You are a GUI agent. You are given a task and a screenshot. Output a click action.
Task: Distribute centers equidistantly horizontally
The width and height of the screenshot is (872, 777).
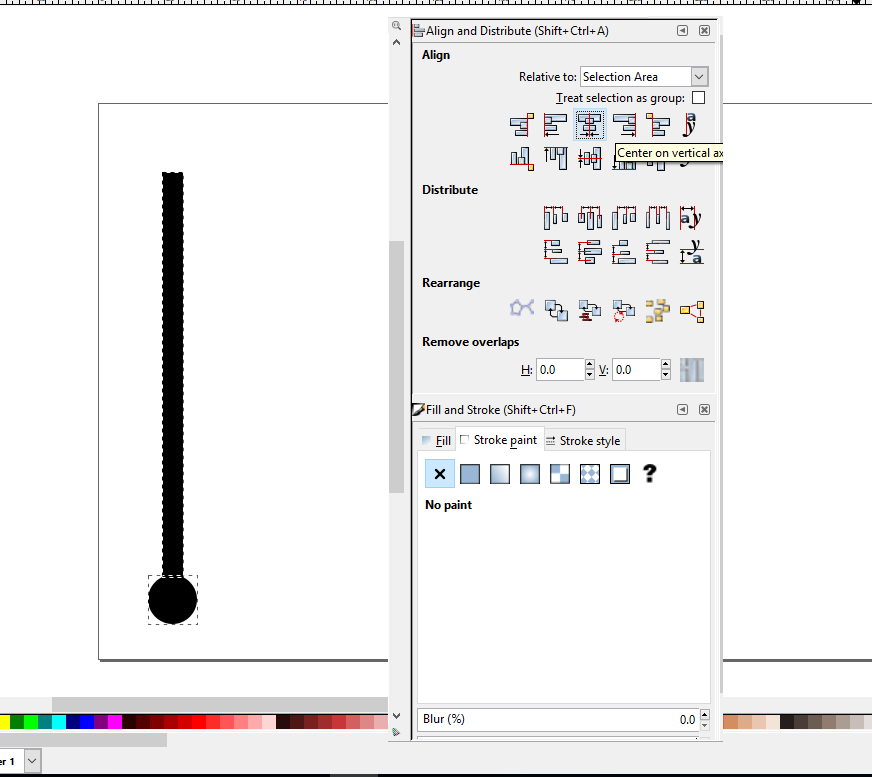[x=589, y=217]
